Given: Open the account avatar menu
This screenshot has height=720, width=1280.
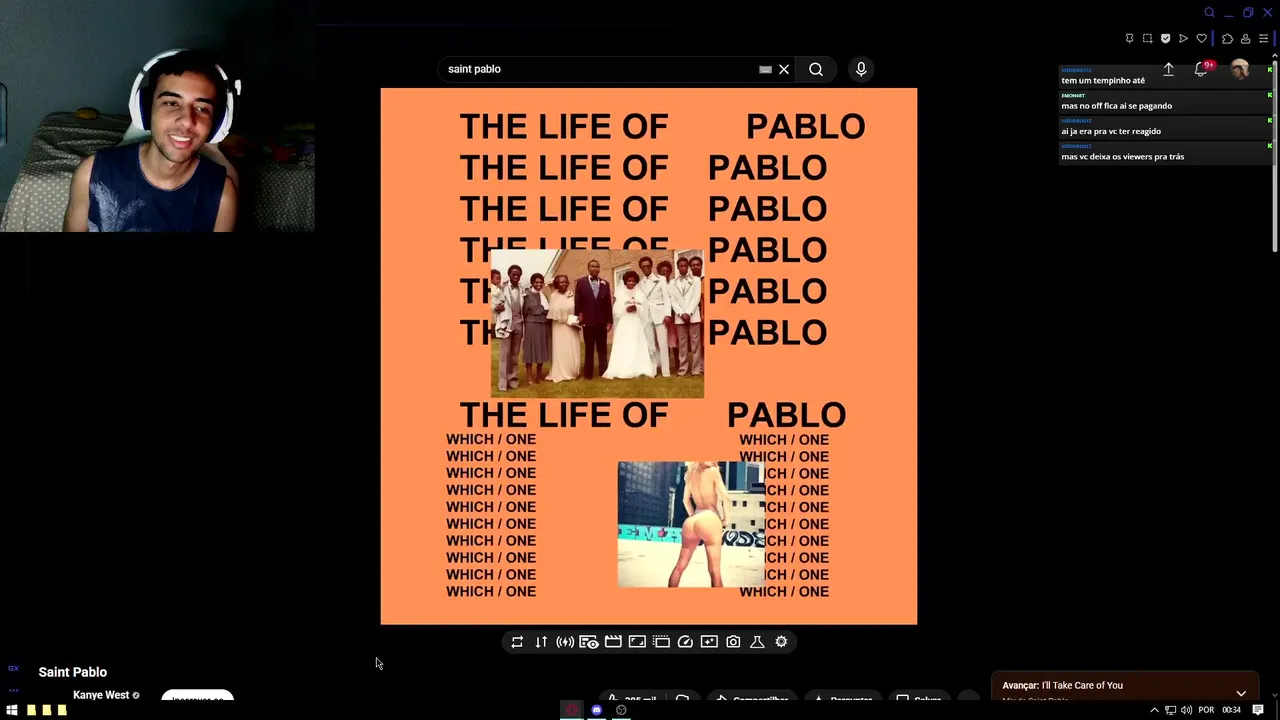Looking at the screenshot, I should click(x=1240, y=69).
